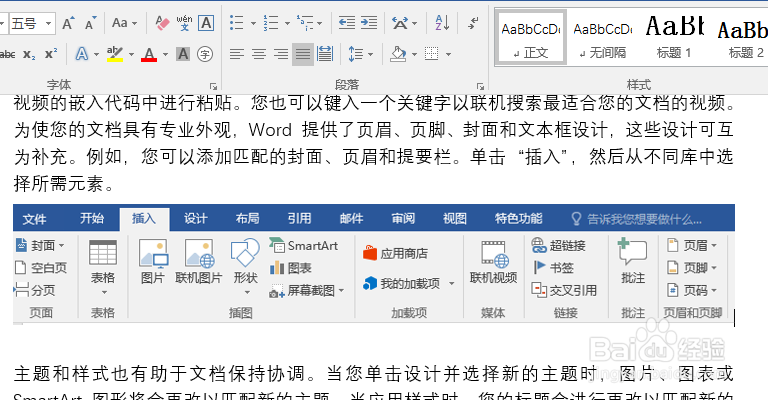Apply a numbered list with the Numbering icon

click(x=270, y=23)
